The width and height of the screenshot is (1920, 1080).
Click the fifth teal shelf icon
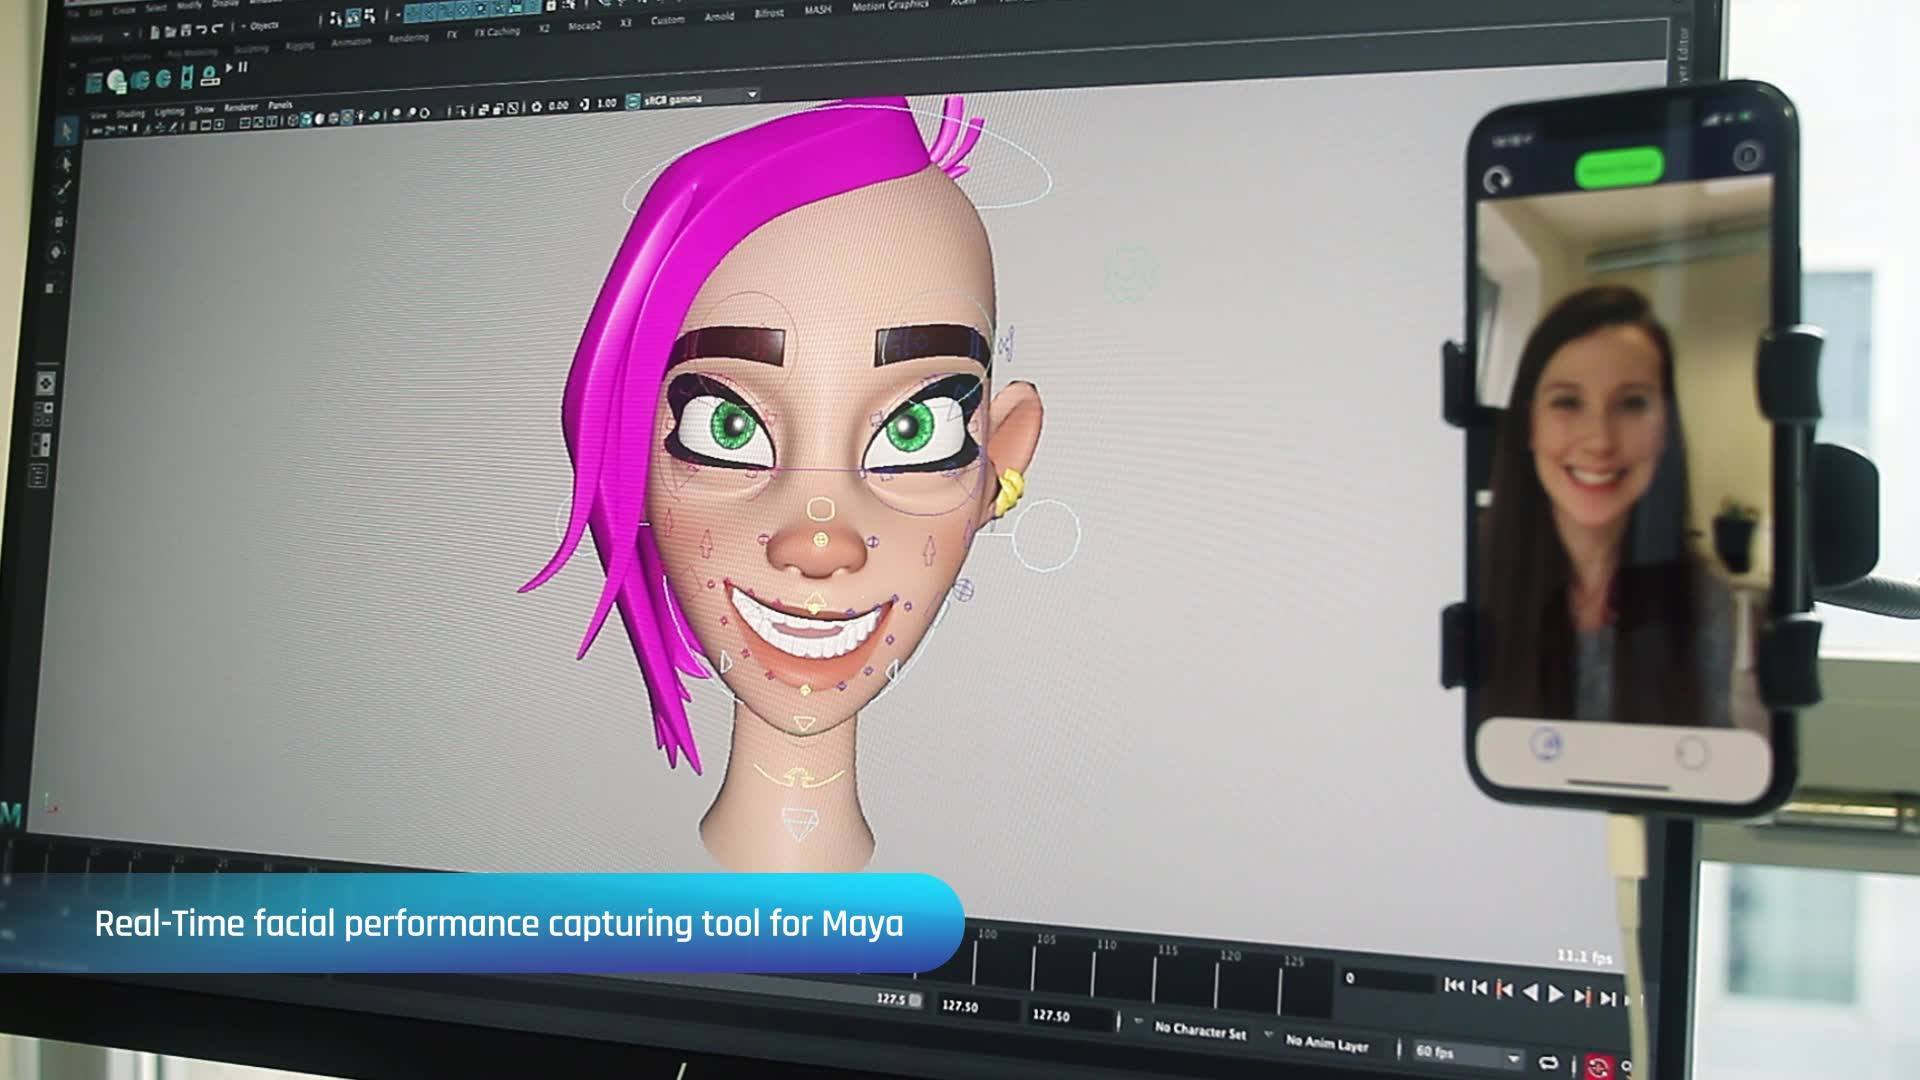(187, 77)
